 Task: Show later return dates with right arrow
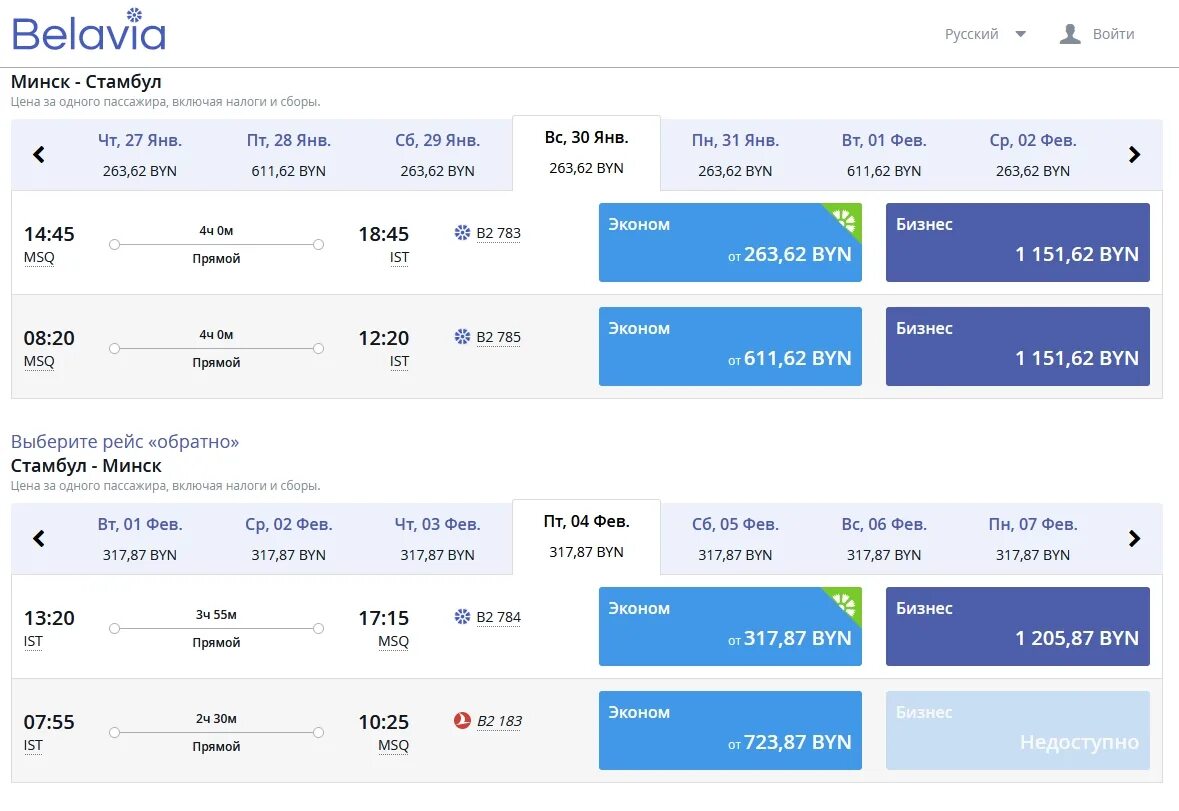[1134, 539]
